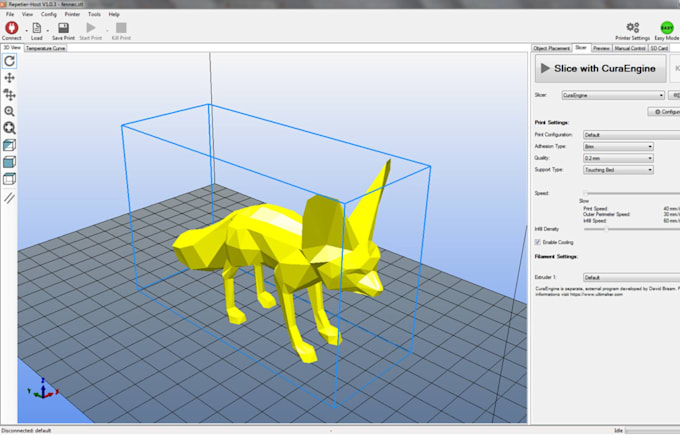Image resolution: width=680 pixels, height=435 pixels.
Task: Open the Quality dropdown
Action: (618, 158)
